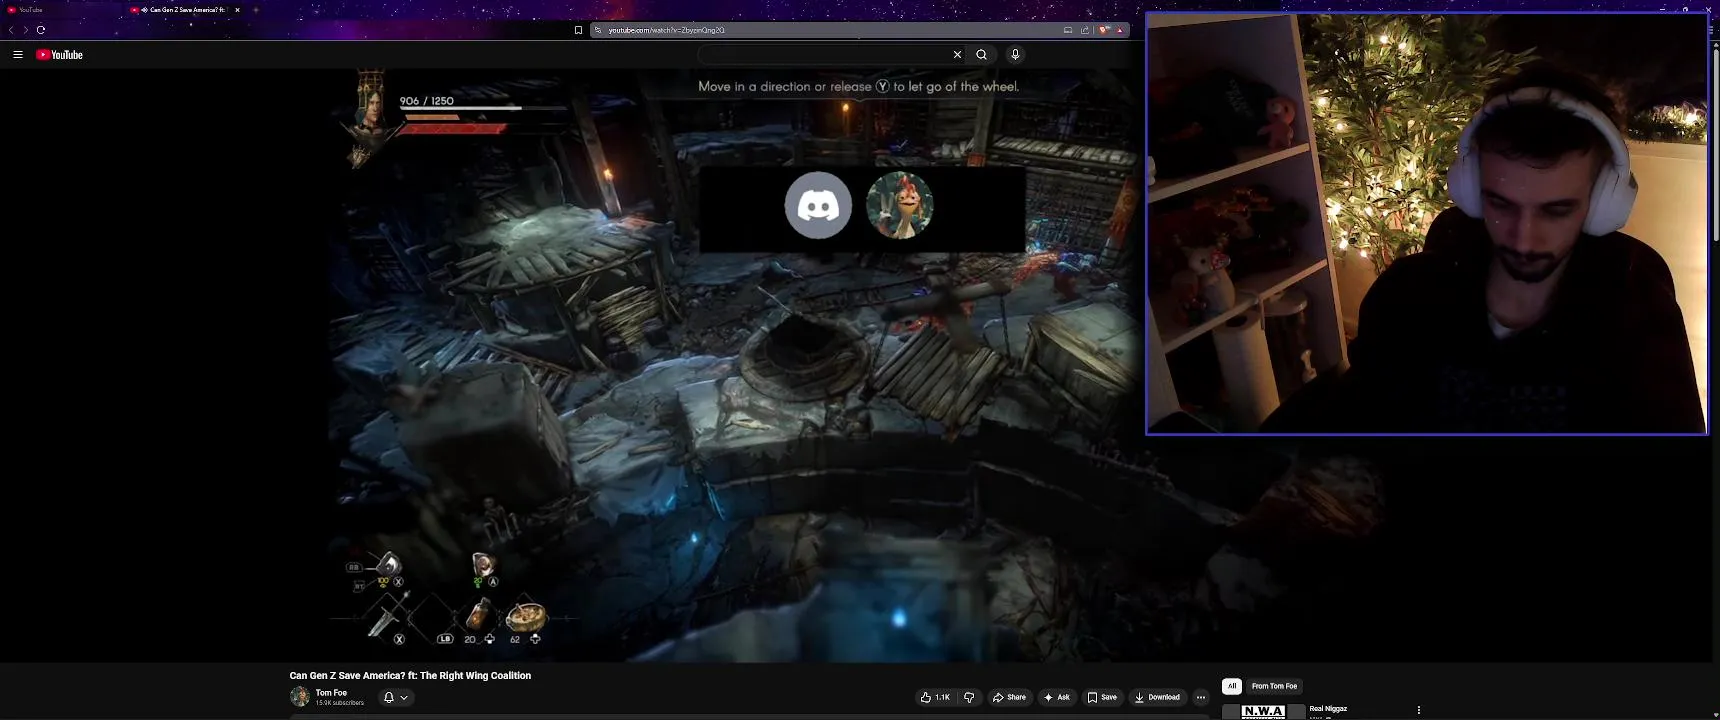The image size is (1720, 720).
Task: Click the browser back arrow
Action: tap(11, 30)
